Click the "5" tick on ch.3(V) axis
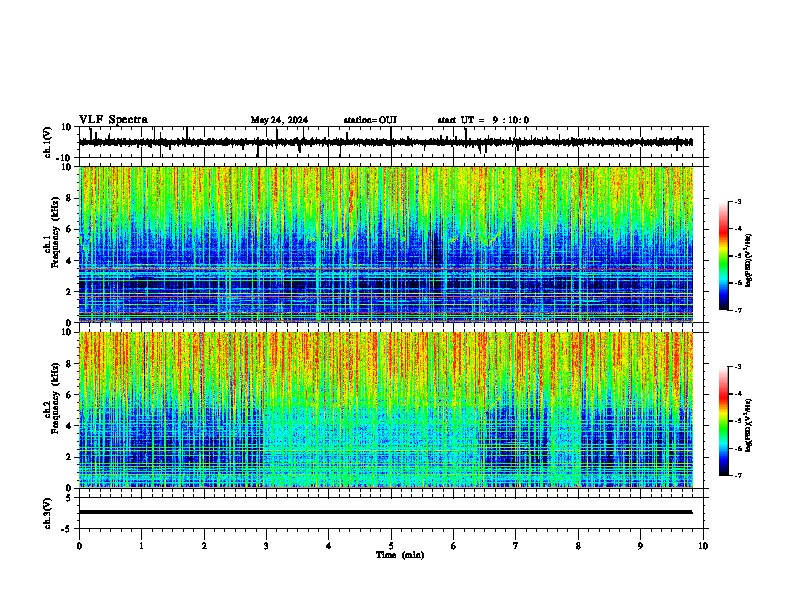This screenshot has height=612, width=792. click(x=69, y=498)
